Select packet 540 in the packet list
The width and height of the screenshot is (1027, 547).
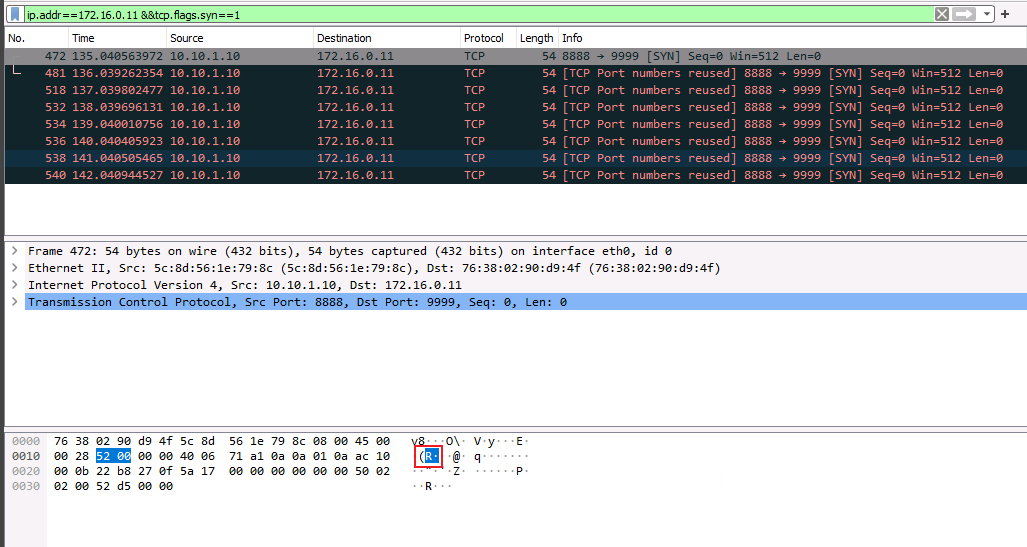(300, 175)
